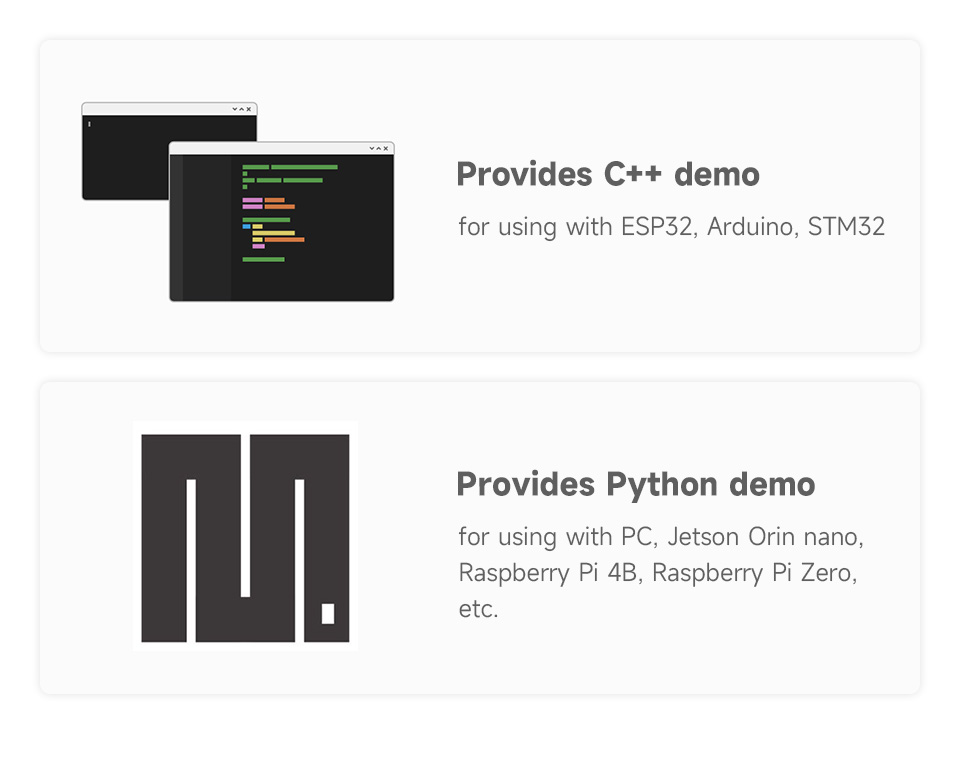Click the "Raspberry Pi 4B, Raspberry Pi Zero" line

pyautogui.click(x=657, y=573)
